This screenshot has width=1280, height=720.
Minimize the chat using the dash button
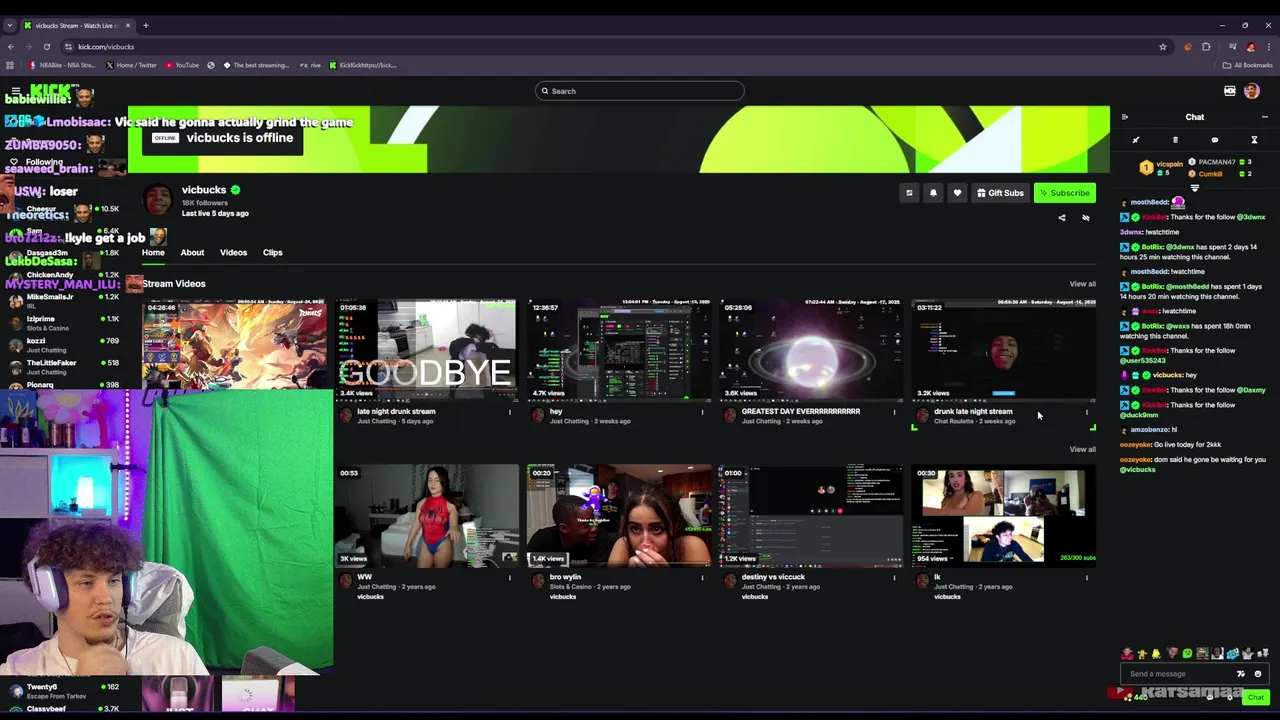[1264, 117]
